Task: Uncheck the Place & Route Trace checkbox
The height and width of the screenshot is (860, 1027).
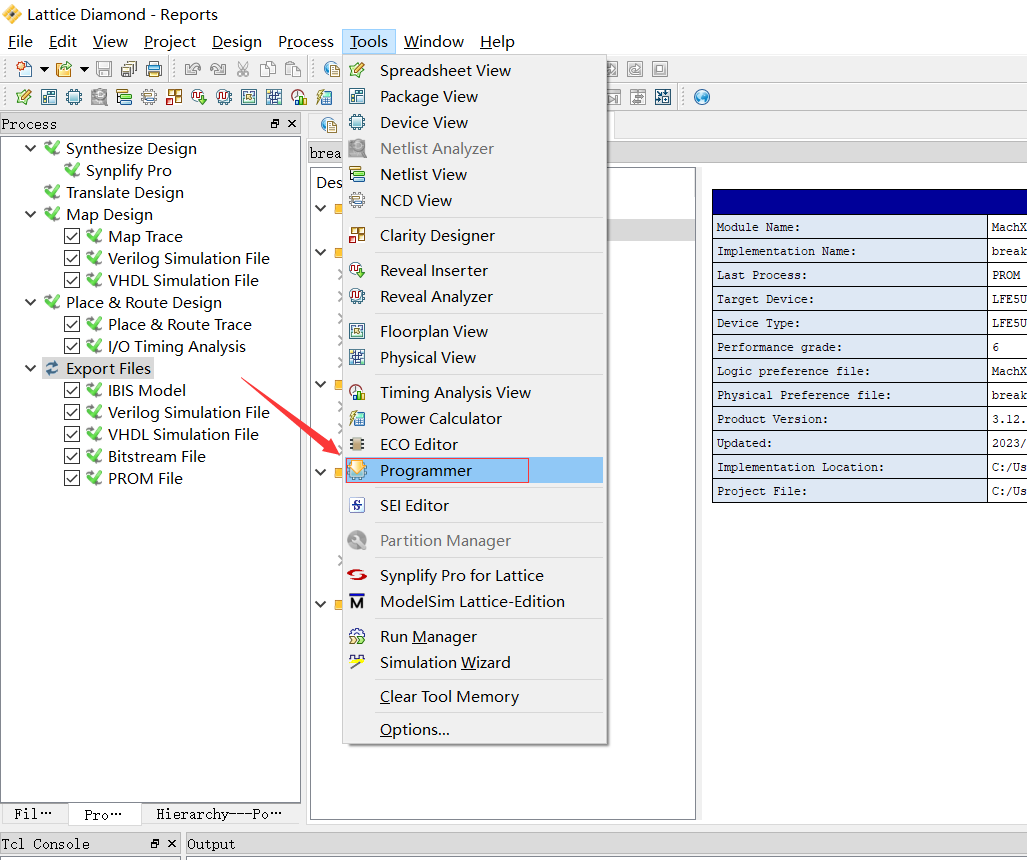Action: coord(72,325)
